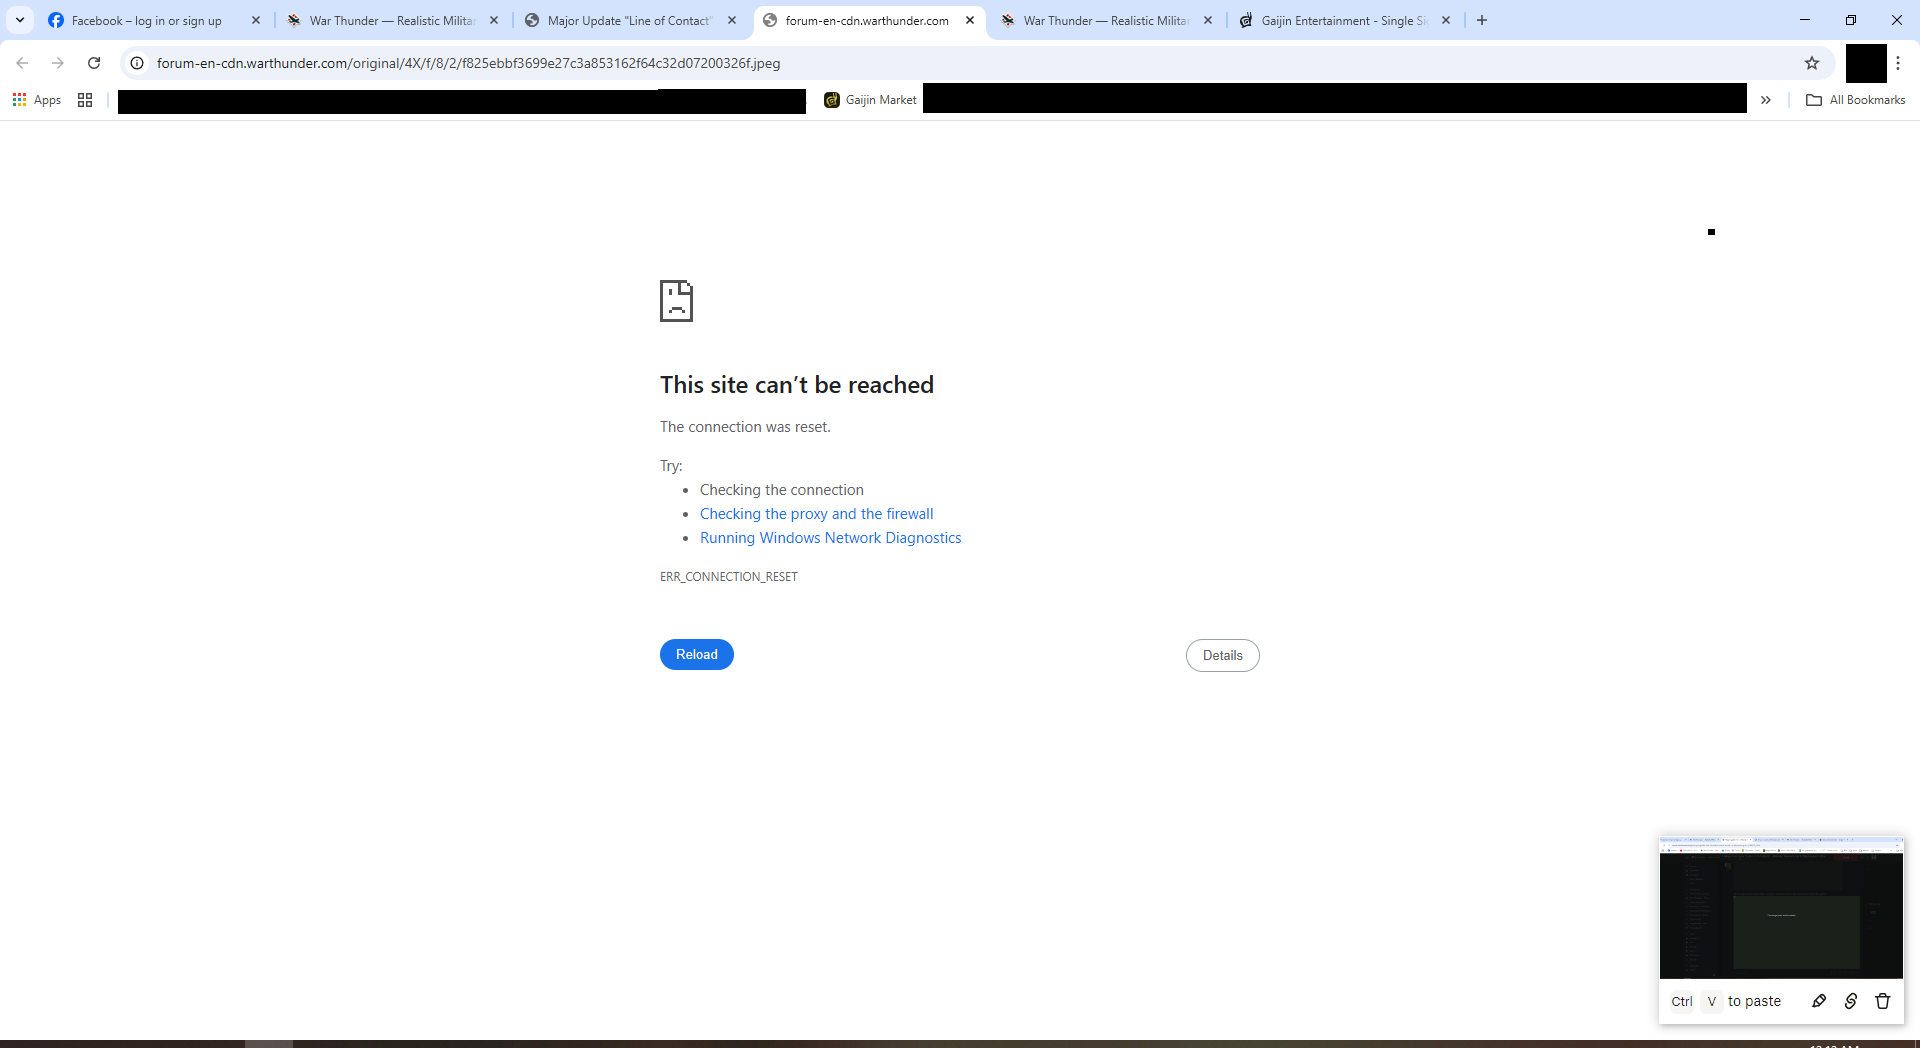The height and width of the screenshot is (1048, 1920).
Task: Switch to the Facebook log in tab
Action: pos(146,20)
